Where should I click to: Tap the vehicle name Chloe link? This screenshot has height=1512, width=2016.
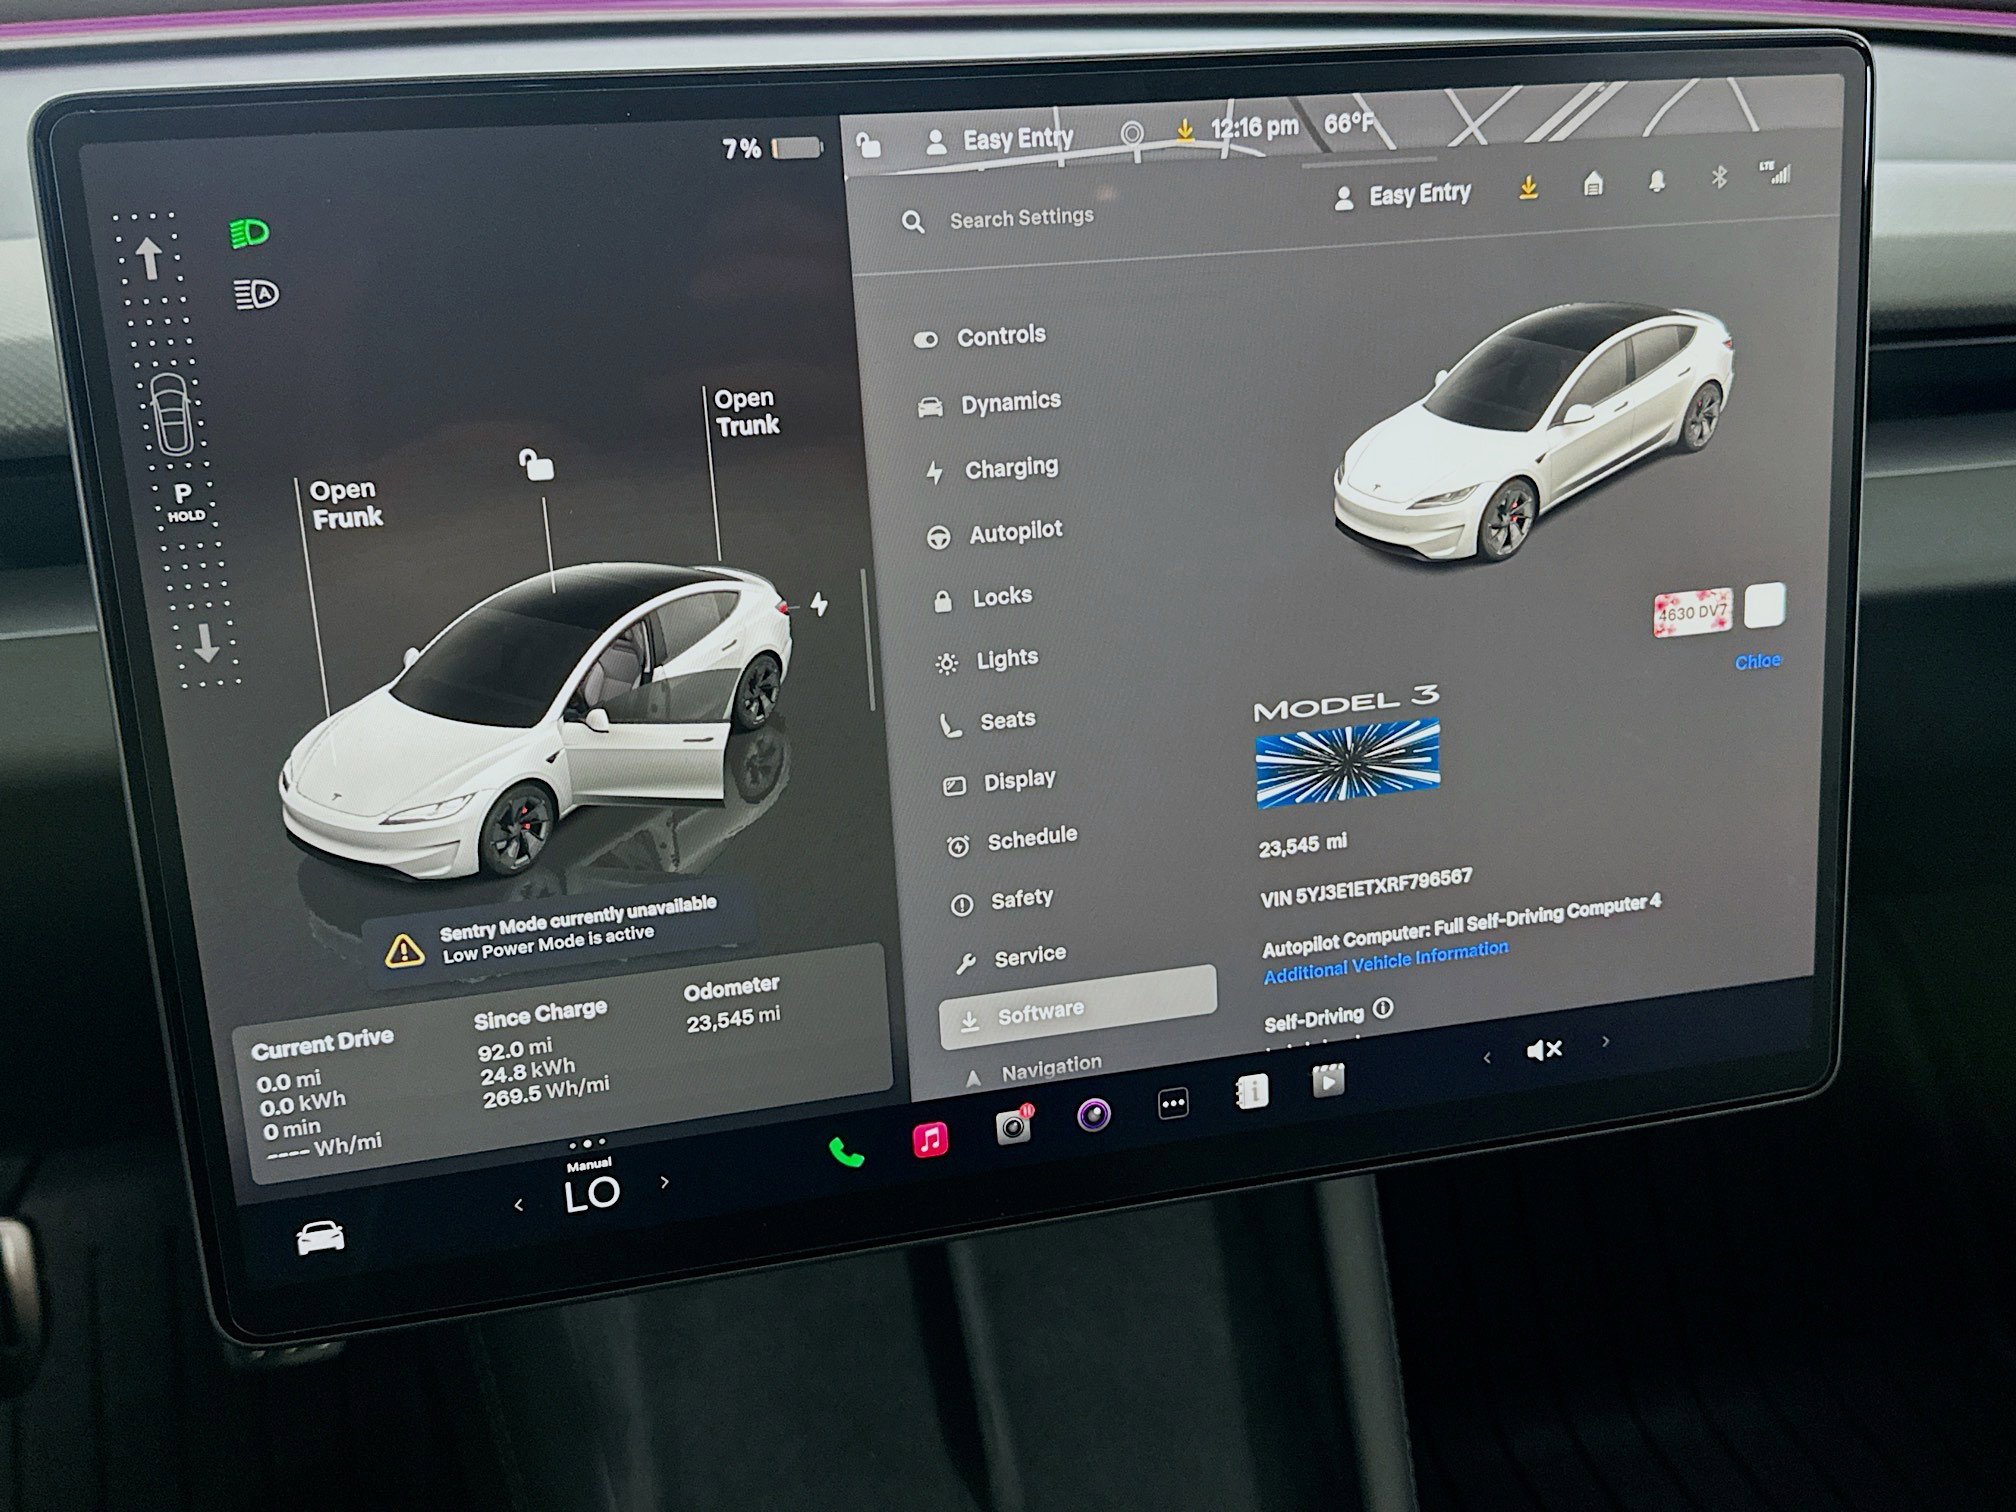(x=1757, y=661)
